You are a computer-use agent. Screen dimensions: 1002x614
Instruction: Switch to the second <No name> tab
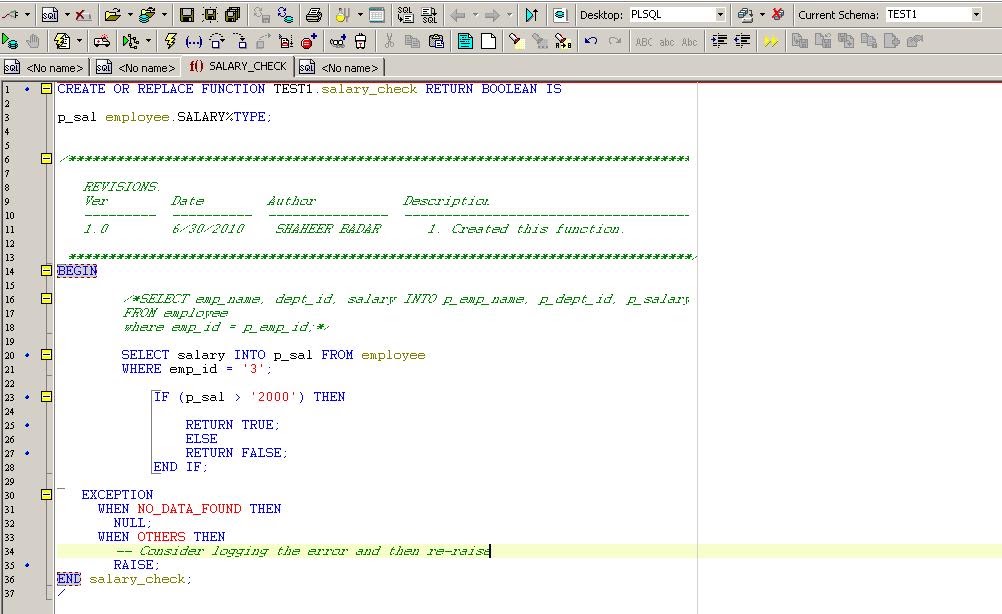click(x=136, y=67)
